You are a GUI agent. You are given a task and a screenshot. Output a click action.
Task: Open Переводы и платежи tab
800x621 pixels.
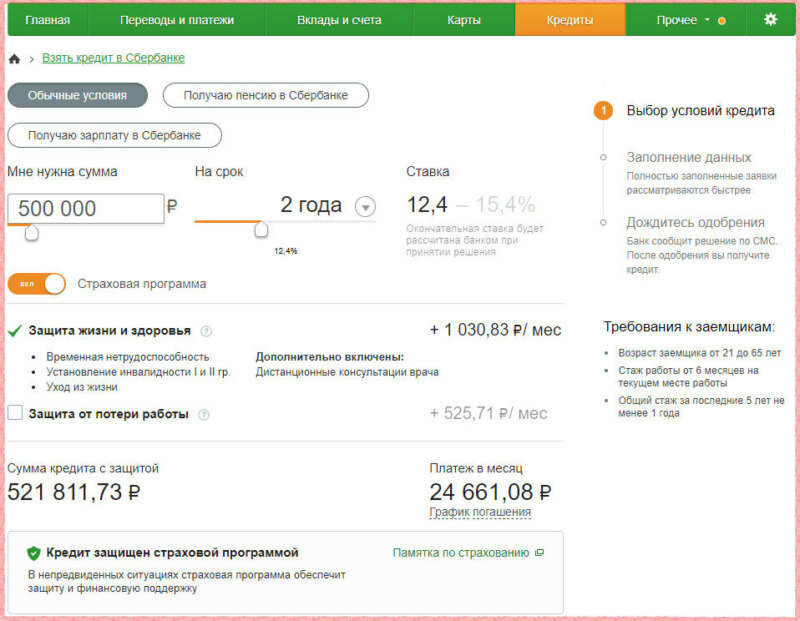pos(177,20)
